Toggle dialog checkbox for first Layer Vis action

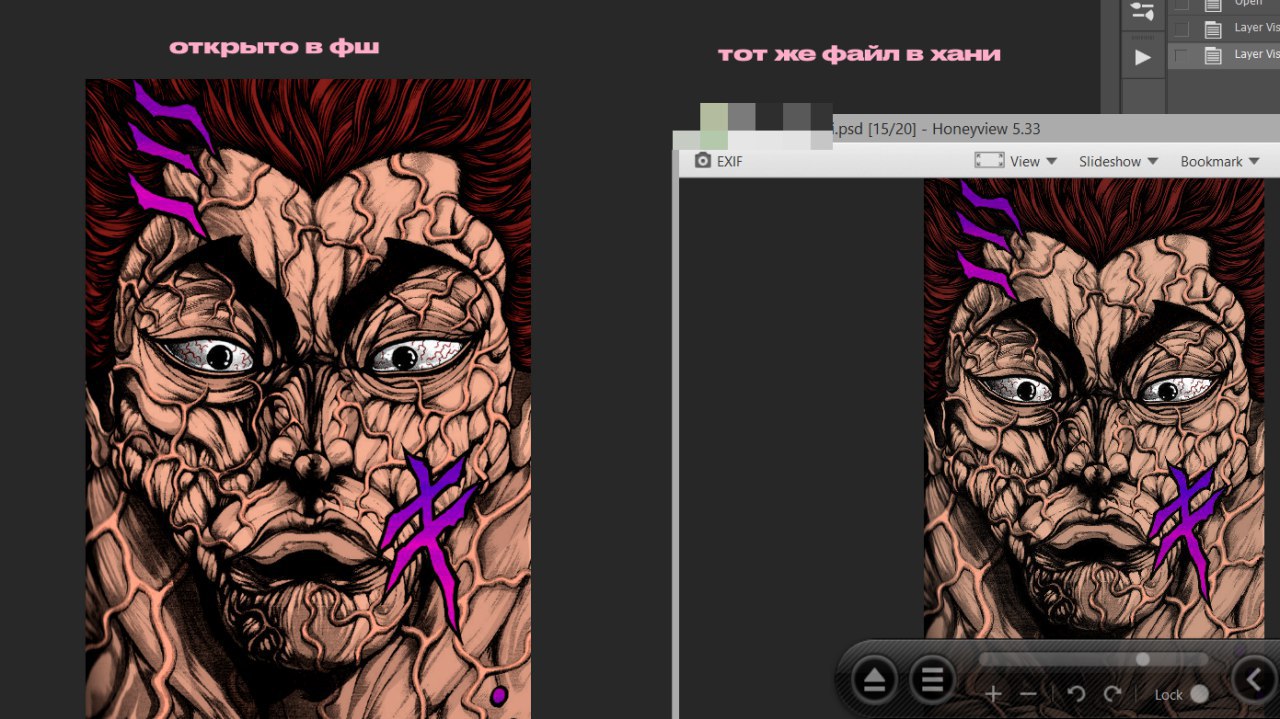pos(1181,29)
